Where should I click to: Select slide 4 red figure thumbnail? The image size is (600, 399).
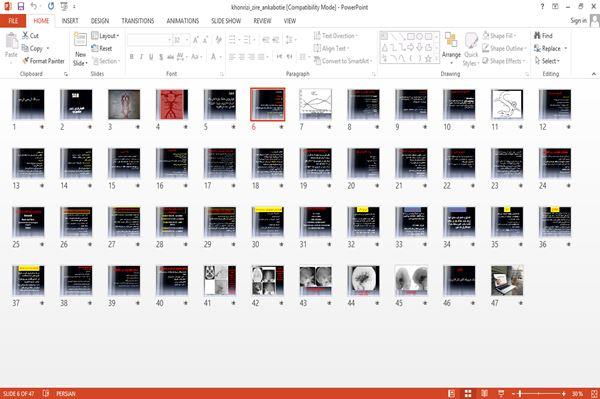pyautogui.click(x=172, y=104)
